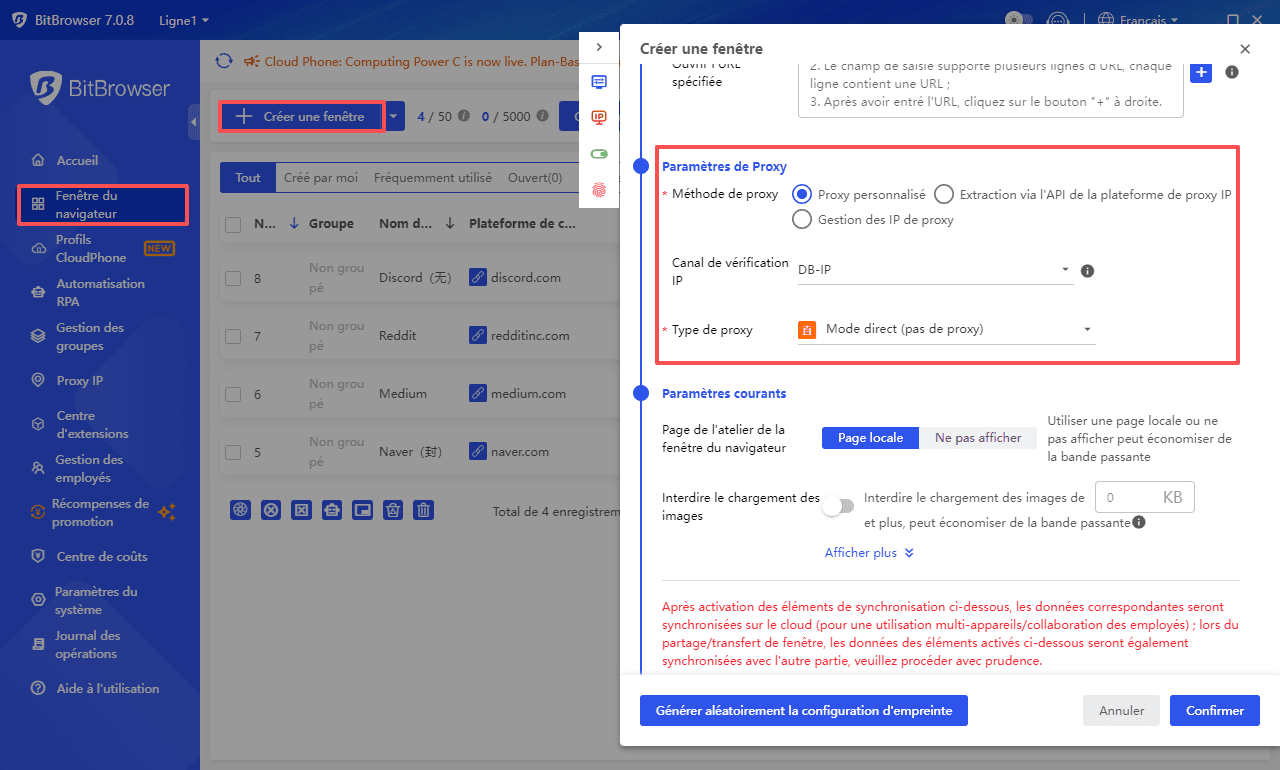Switch to the Créé par moi tab
The height and width of the screenshot is (770, 1280).
(x=320, y=178)
